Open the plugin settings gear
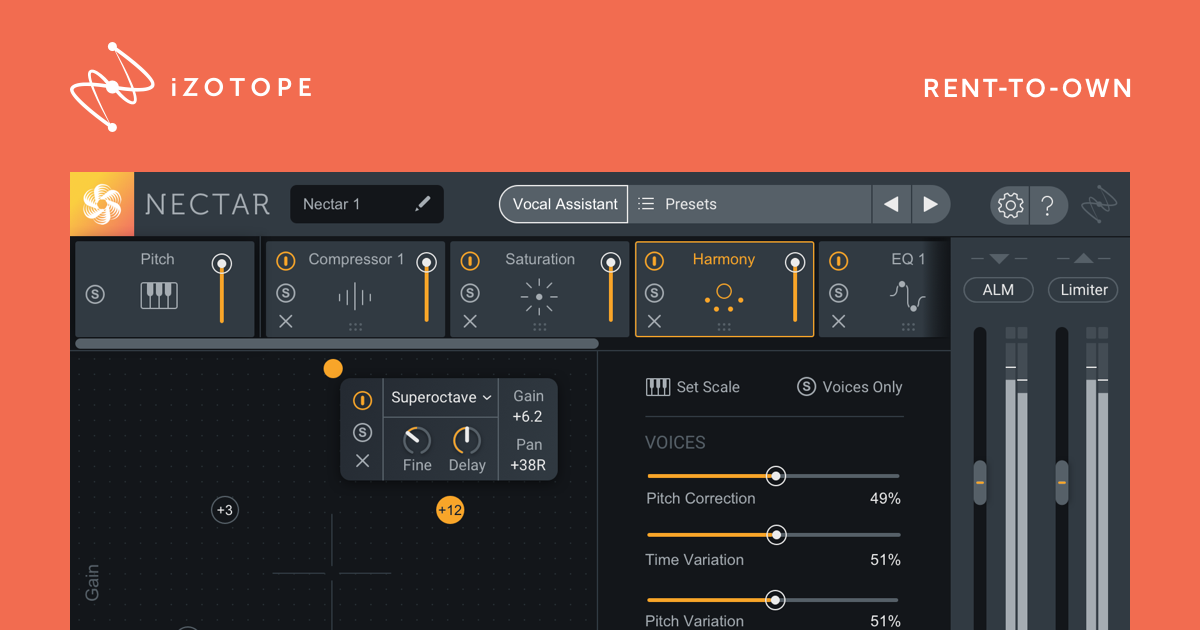This screenshot has width=1200, height=630. pyautogui.click(x=1010, y=204)
